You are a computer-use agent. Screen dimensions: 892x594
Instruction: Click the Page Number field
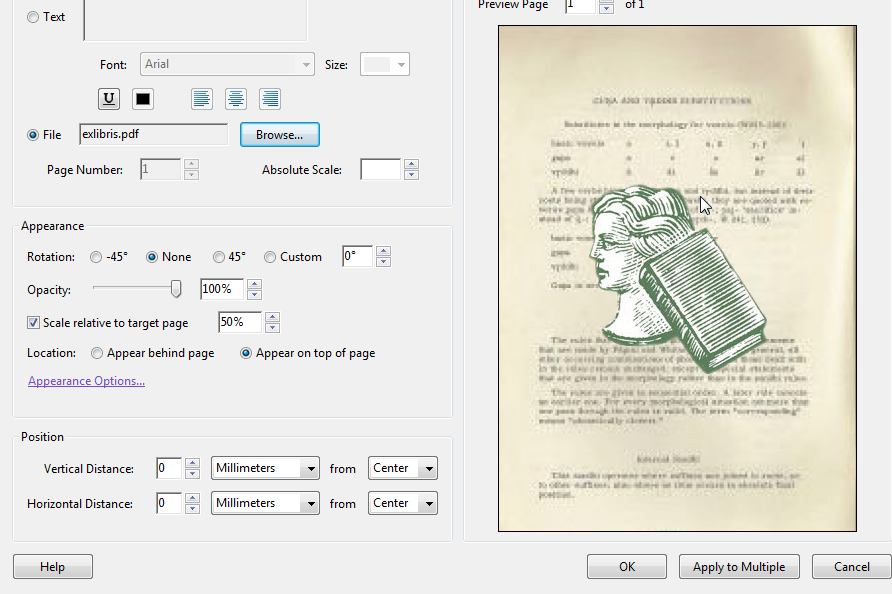point(160,170)
